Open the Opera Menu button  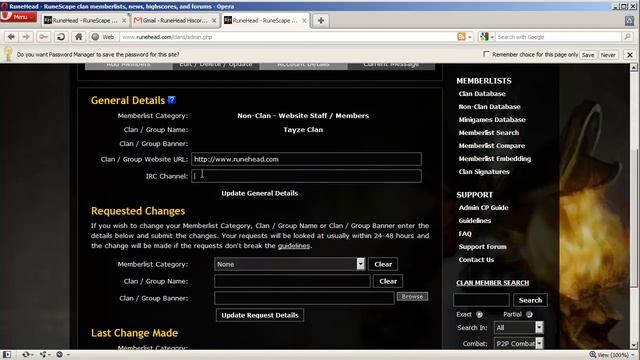[19, 17]
